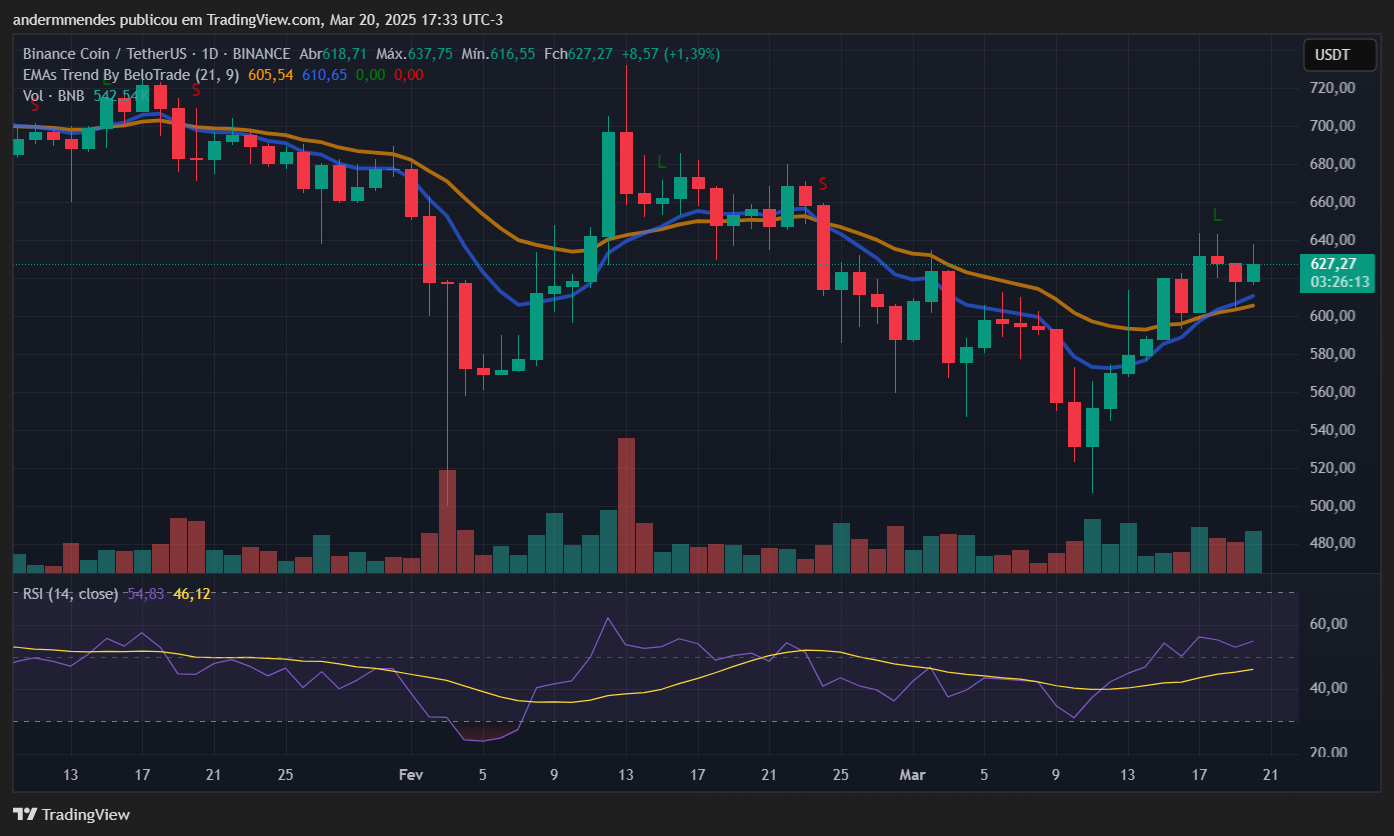Click the low price value Mín.616,55
This screenshot has height=836, width=1394.
(498, 54)
